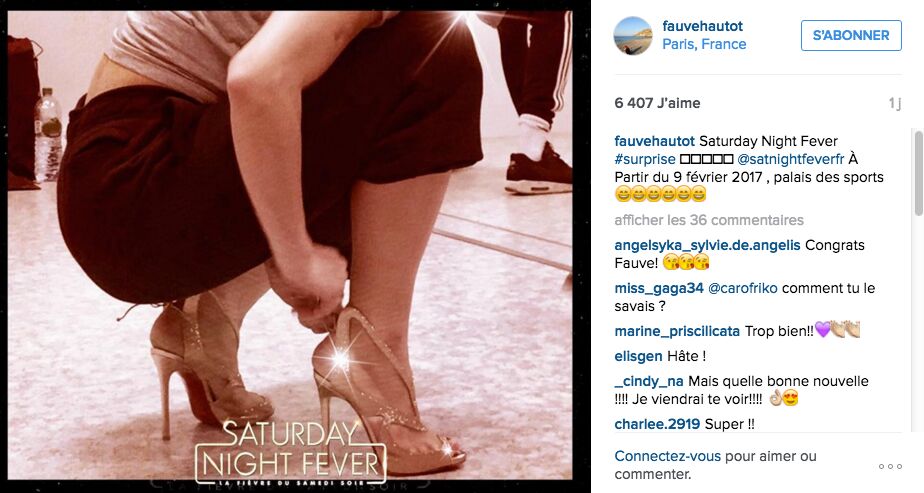Open fauvehautot profile avatar picture

[x=633, y=35]
